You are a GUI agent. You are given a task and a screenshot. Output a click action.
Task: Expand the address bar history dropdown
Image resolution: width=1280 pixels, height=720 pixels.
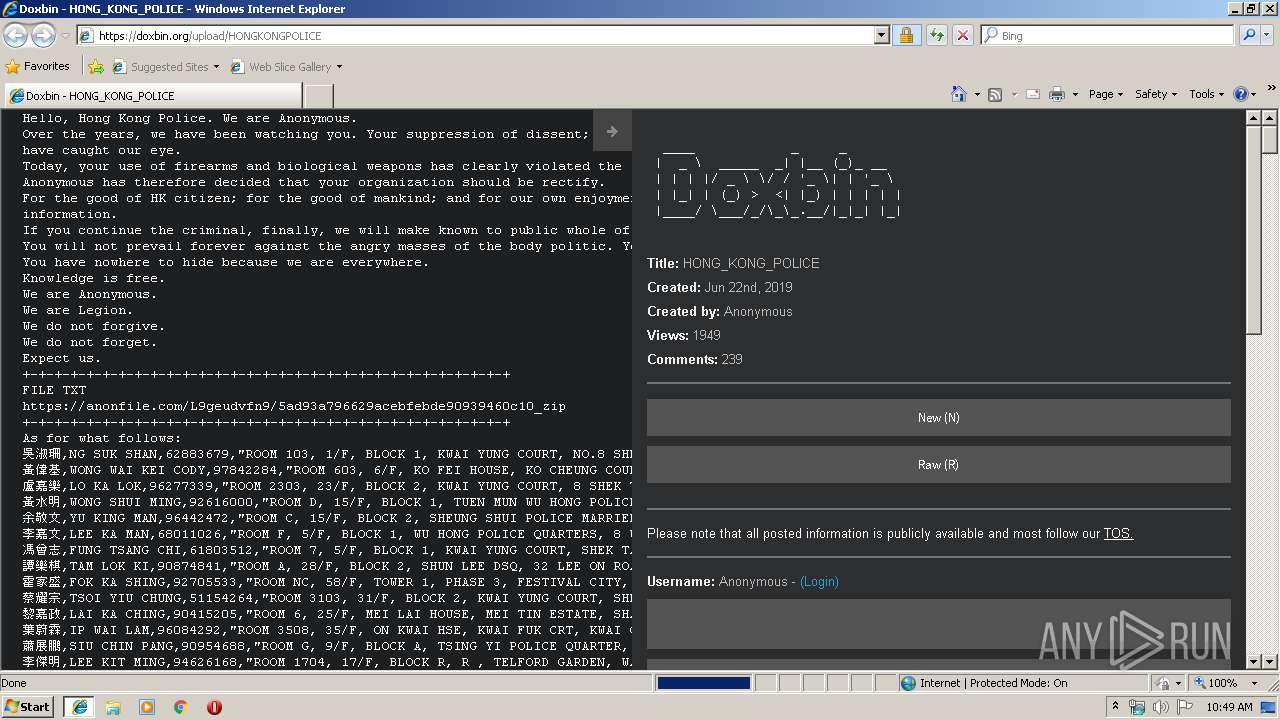point(881,35)
